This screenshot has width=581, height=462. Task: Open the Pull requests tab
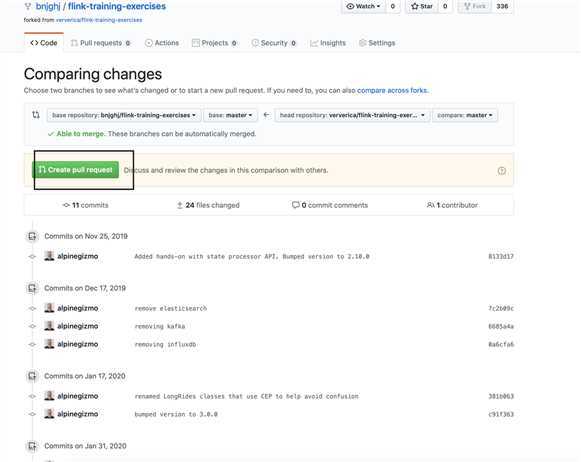(100, 43)
